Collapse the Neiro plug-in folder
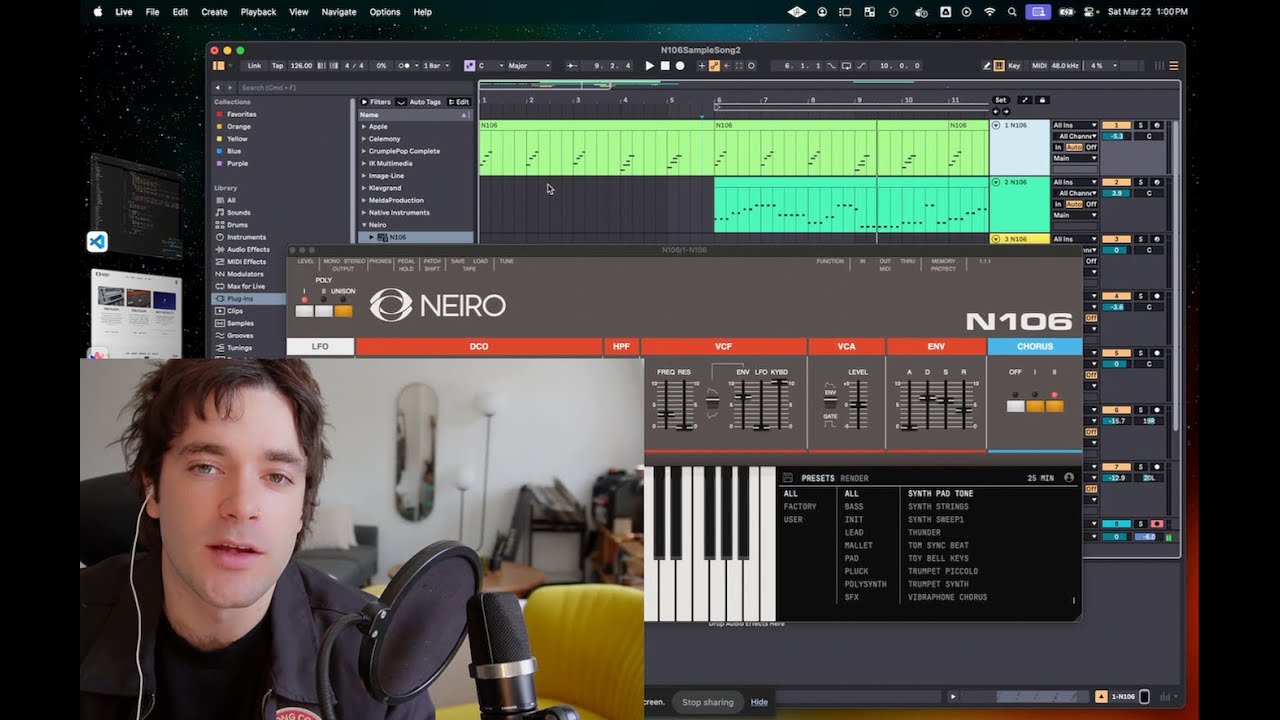This screenshot has width=1280, height=720. (364, 225)
